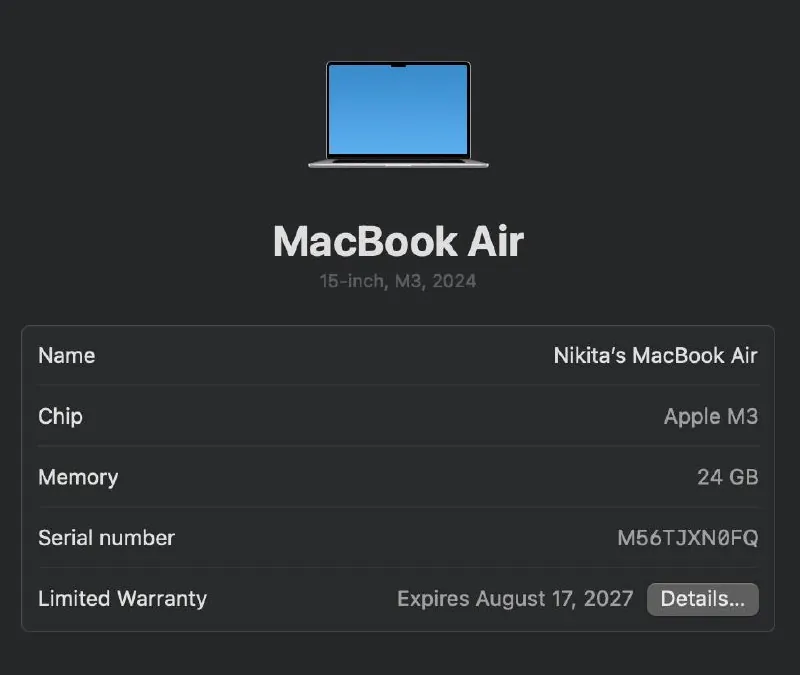This screenshot has width=800, height=675.
Task: Click the word Air in the title
Action: (496, 241)
